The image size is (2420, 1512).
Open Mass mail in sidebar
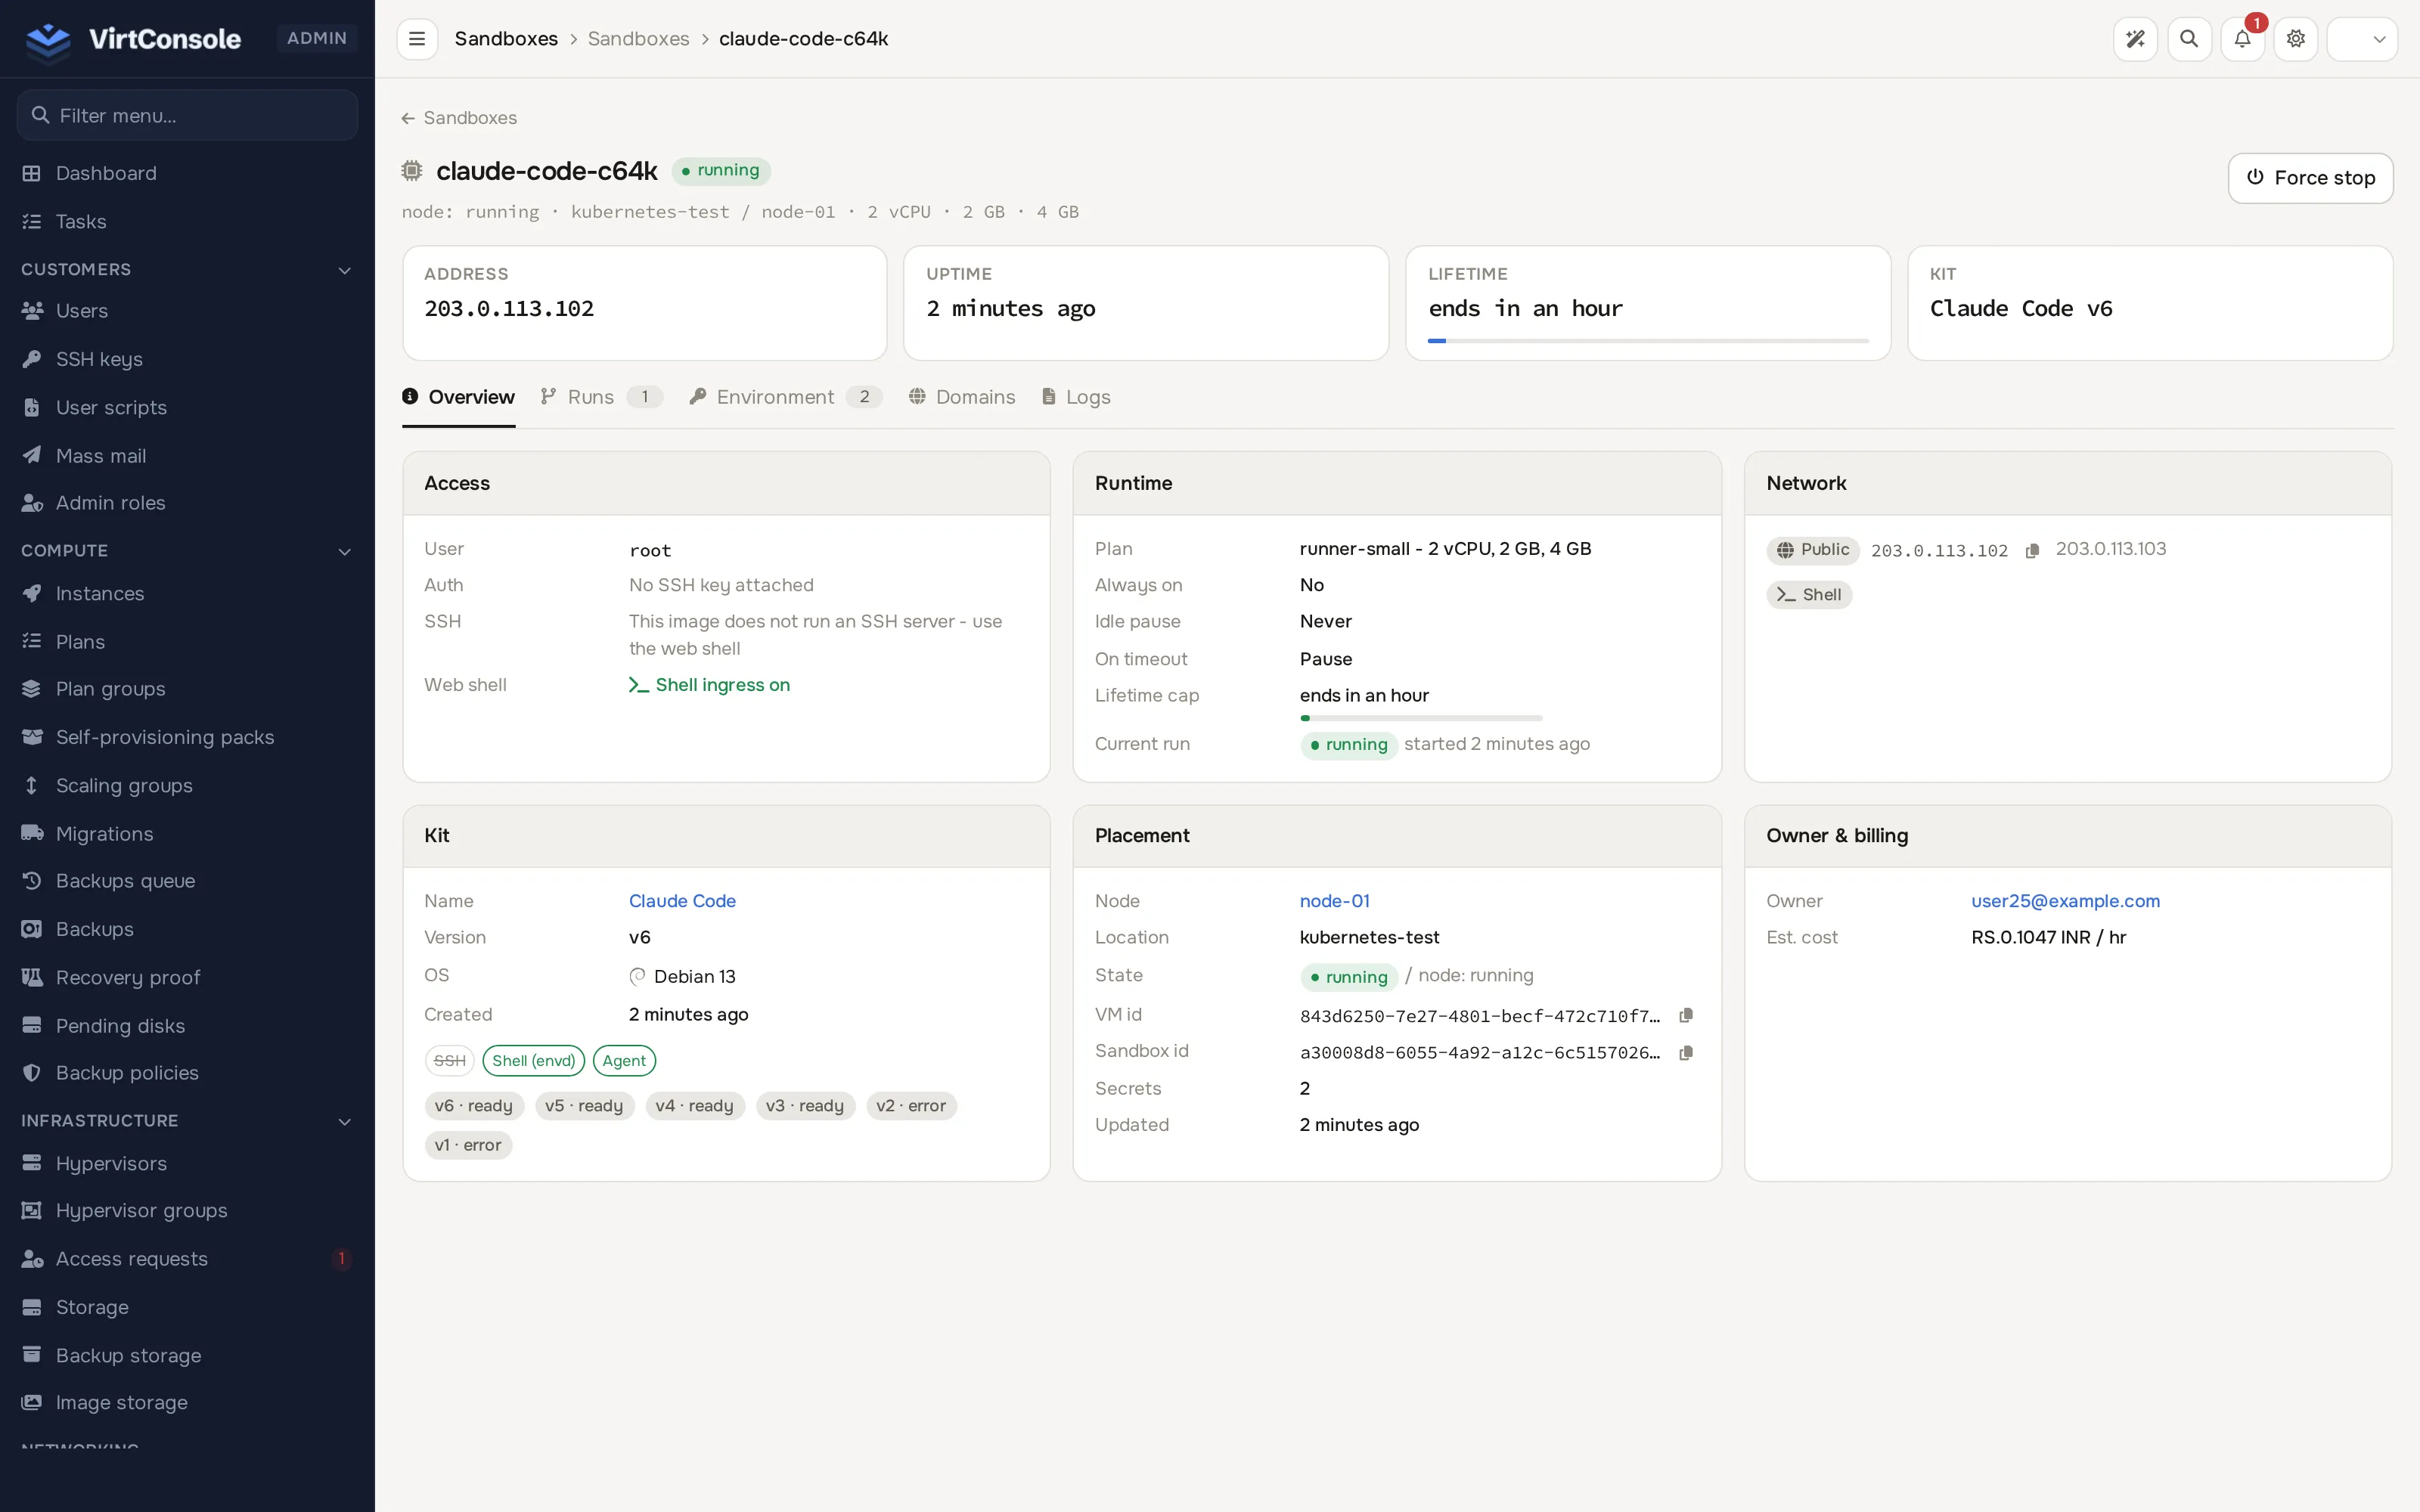click(187, 456)
